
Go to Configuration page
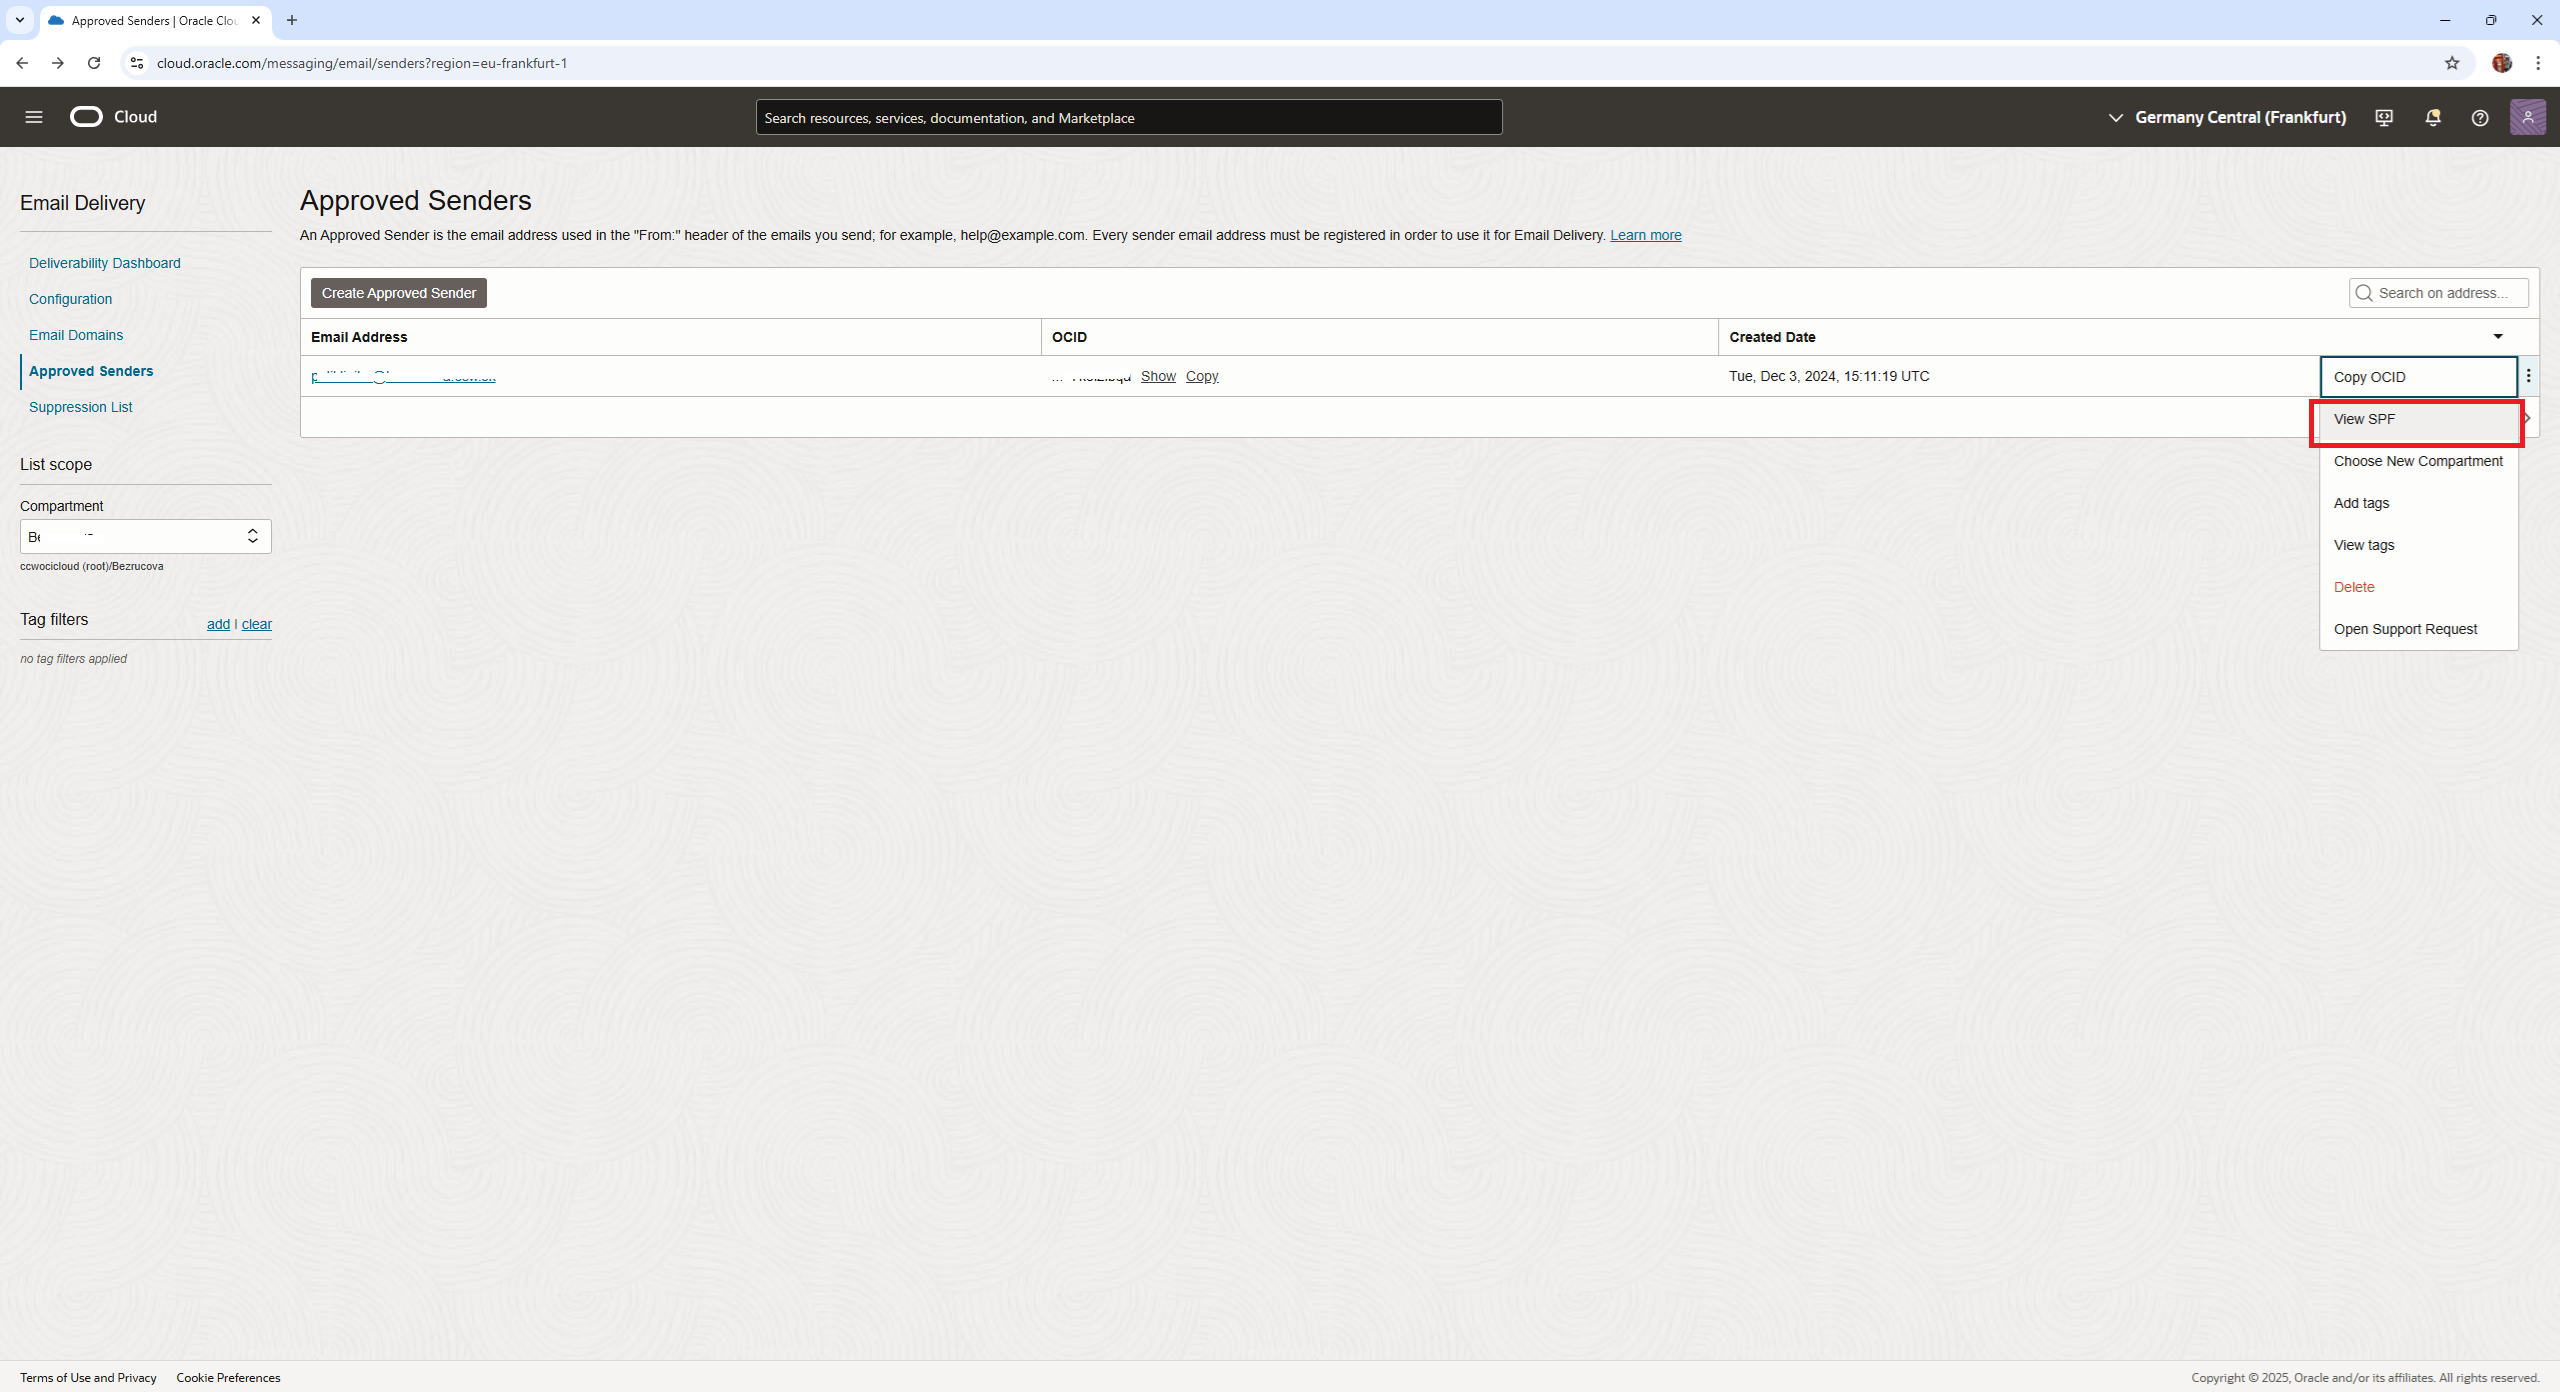(70, 299)
